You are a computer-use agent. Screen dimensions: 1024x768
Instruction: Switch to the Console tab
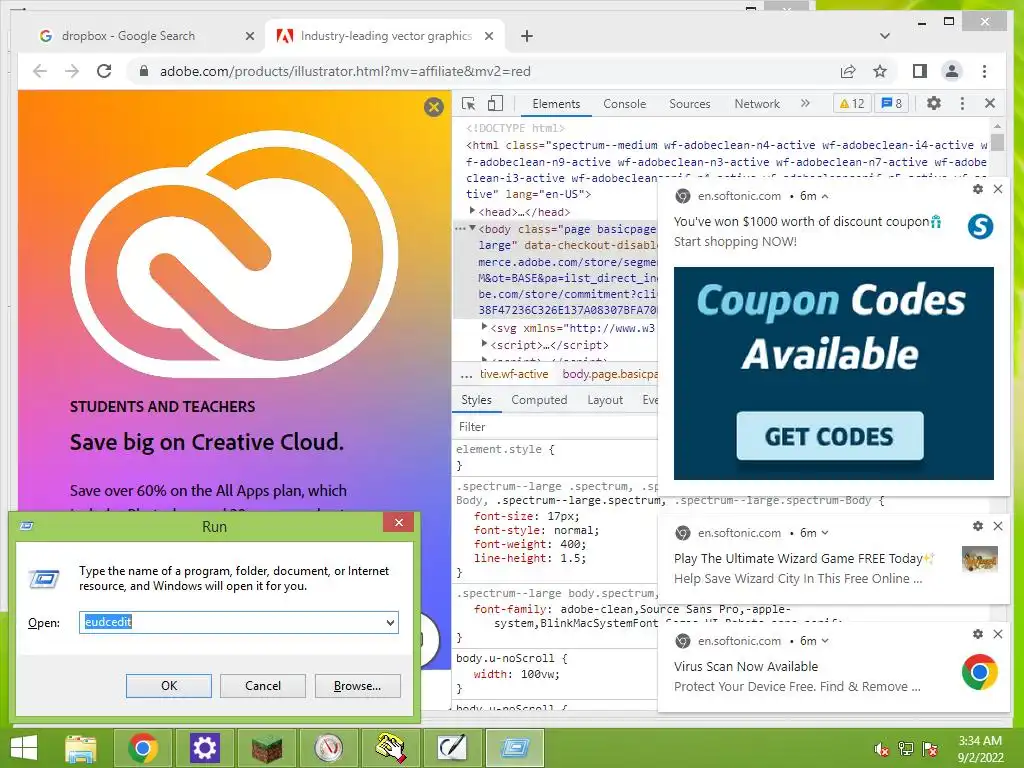624,104
